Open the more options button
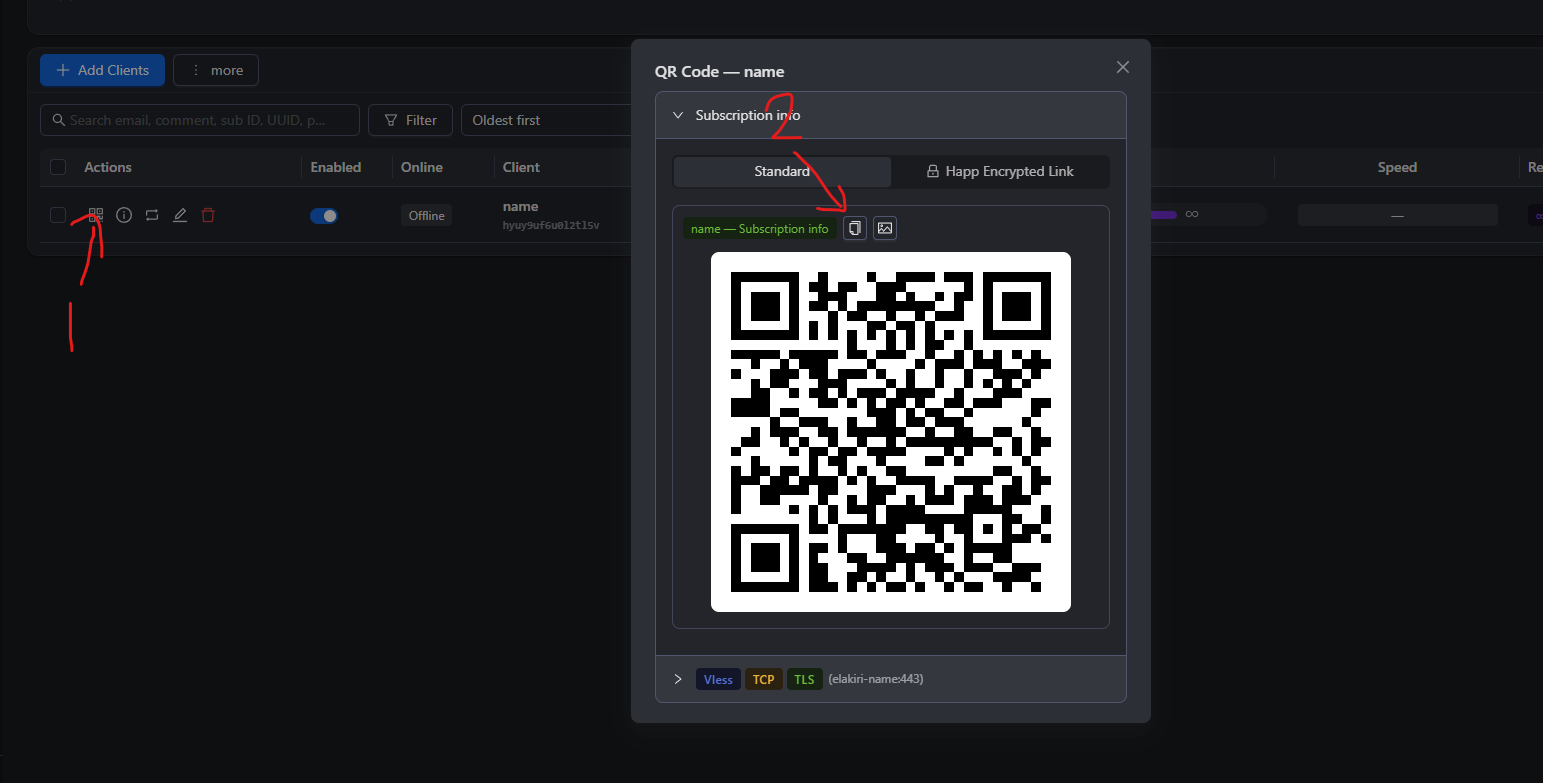 point(216,70)
